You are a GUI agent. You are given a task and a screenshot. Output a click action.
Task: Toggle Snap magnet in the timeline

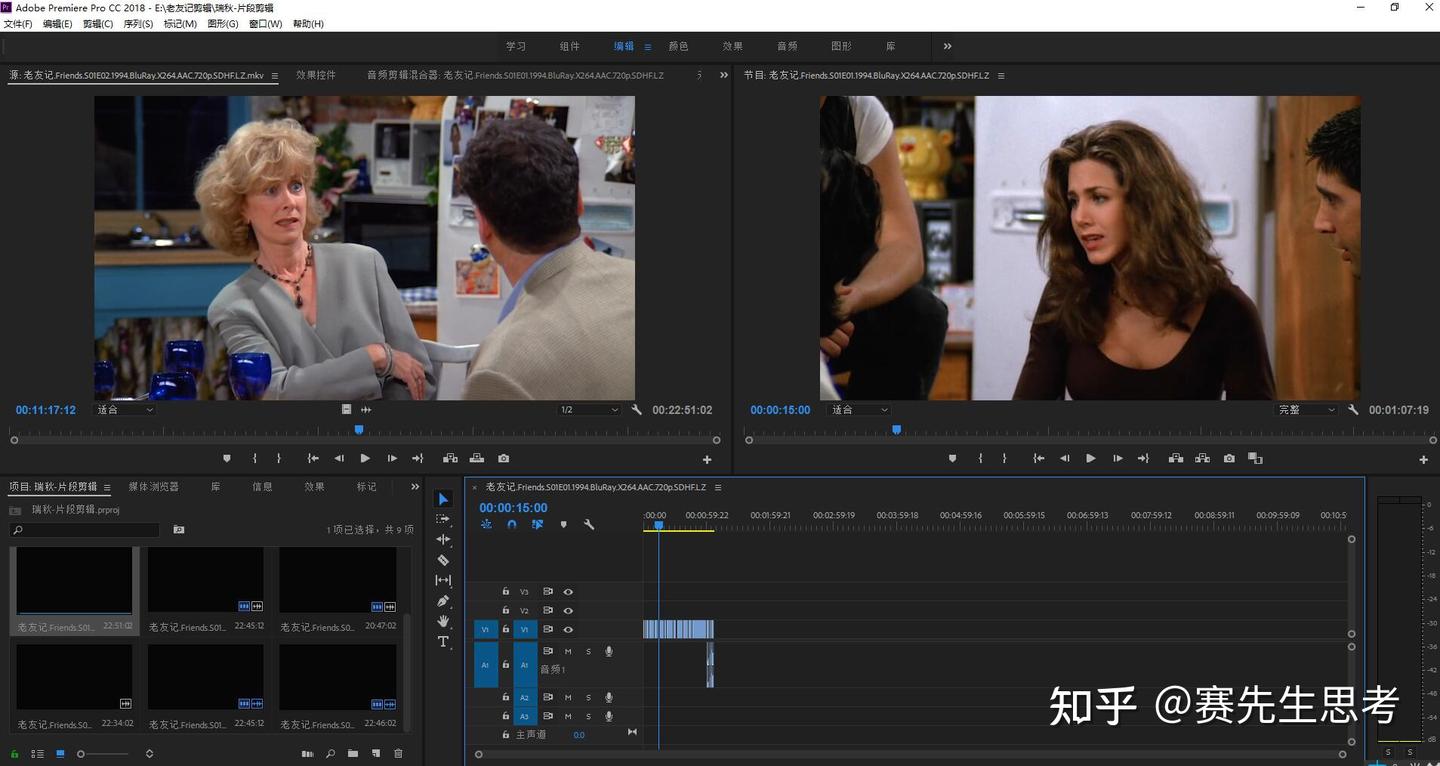(512, 524)
